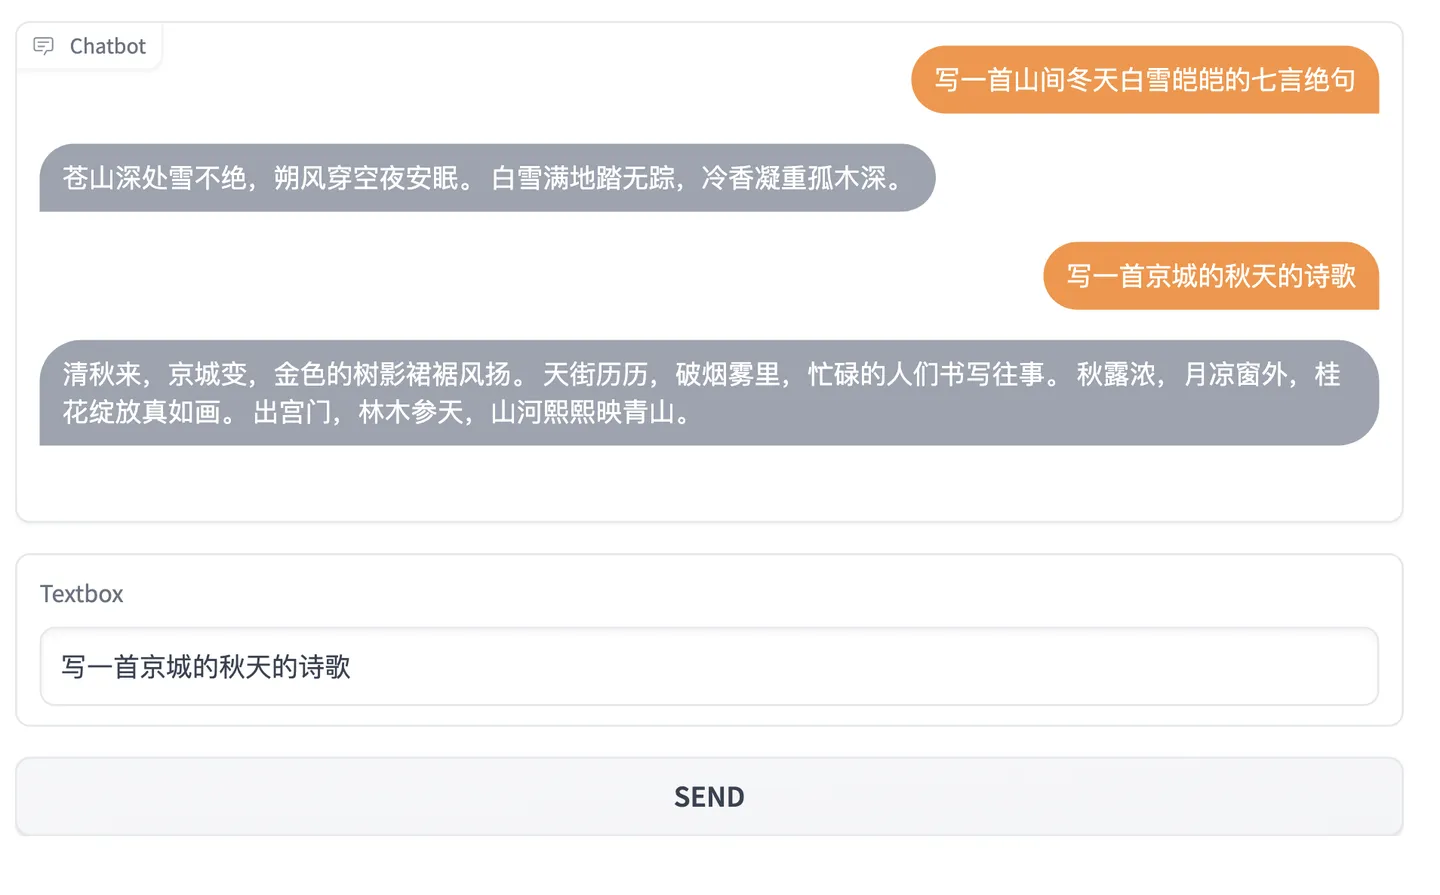
Task: Click the Chatbot panel label text
Action: click(x=107, y=46)
